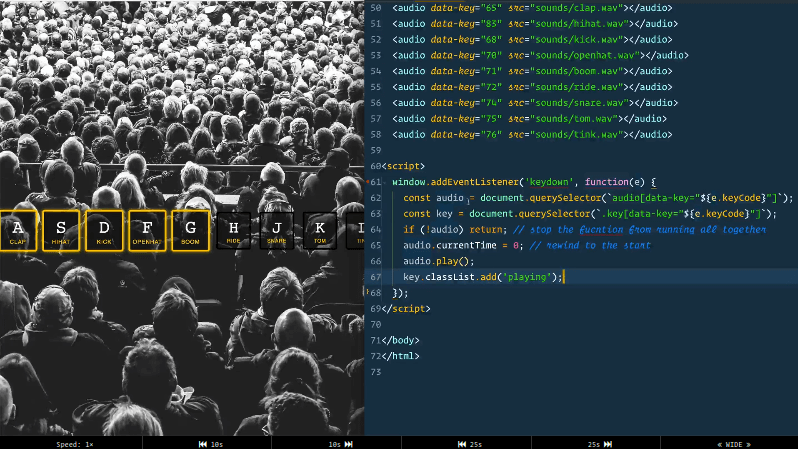
Task: Click 'sounds/tink.wav' source path
Action: pyautogui.click(x=579, y=134)
